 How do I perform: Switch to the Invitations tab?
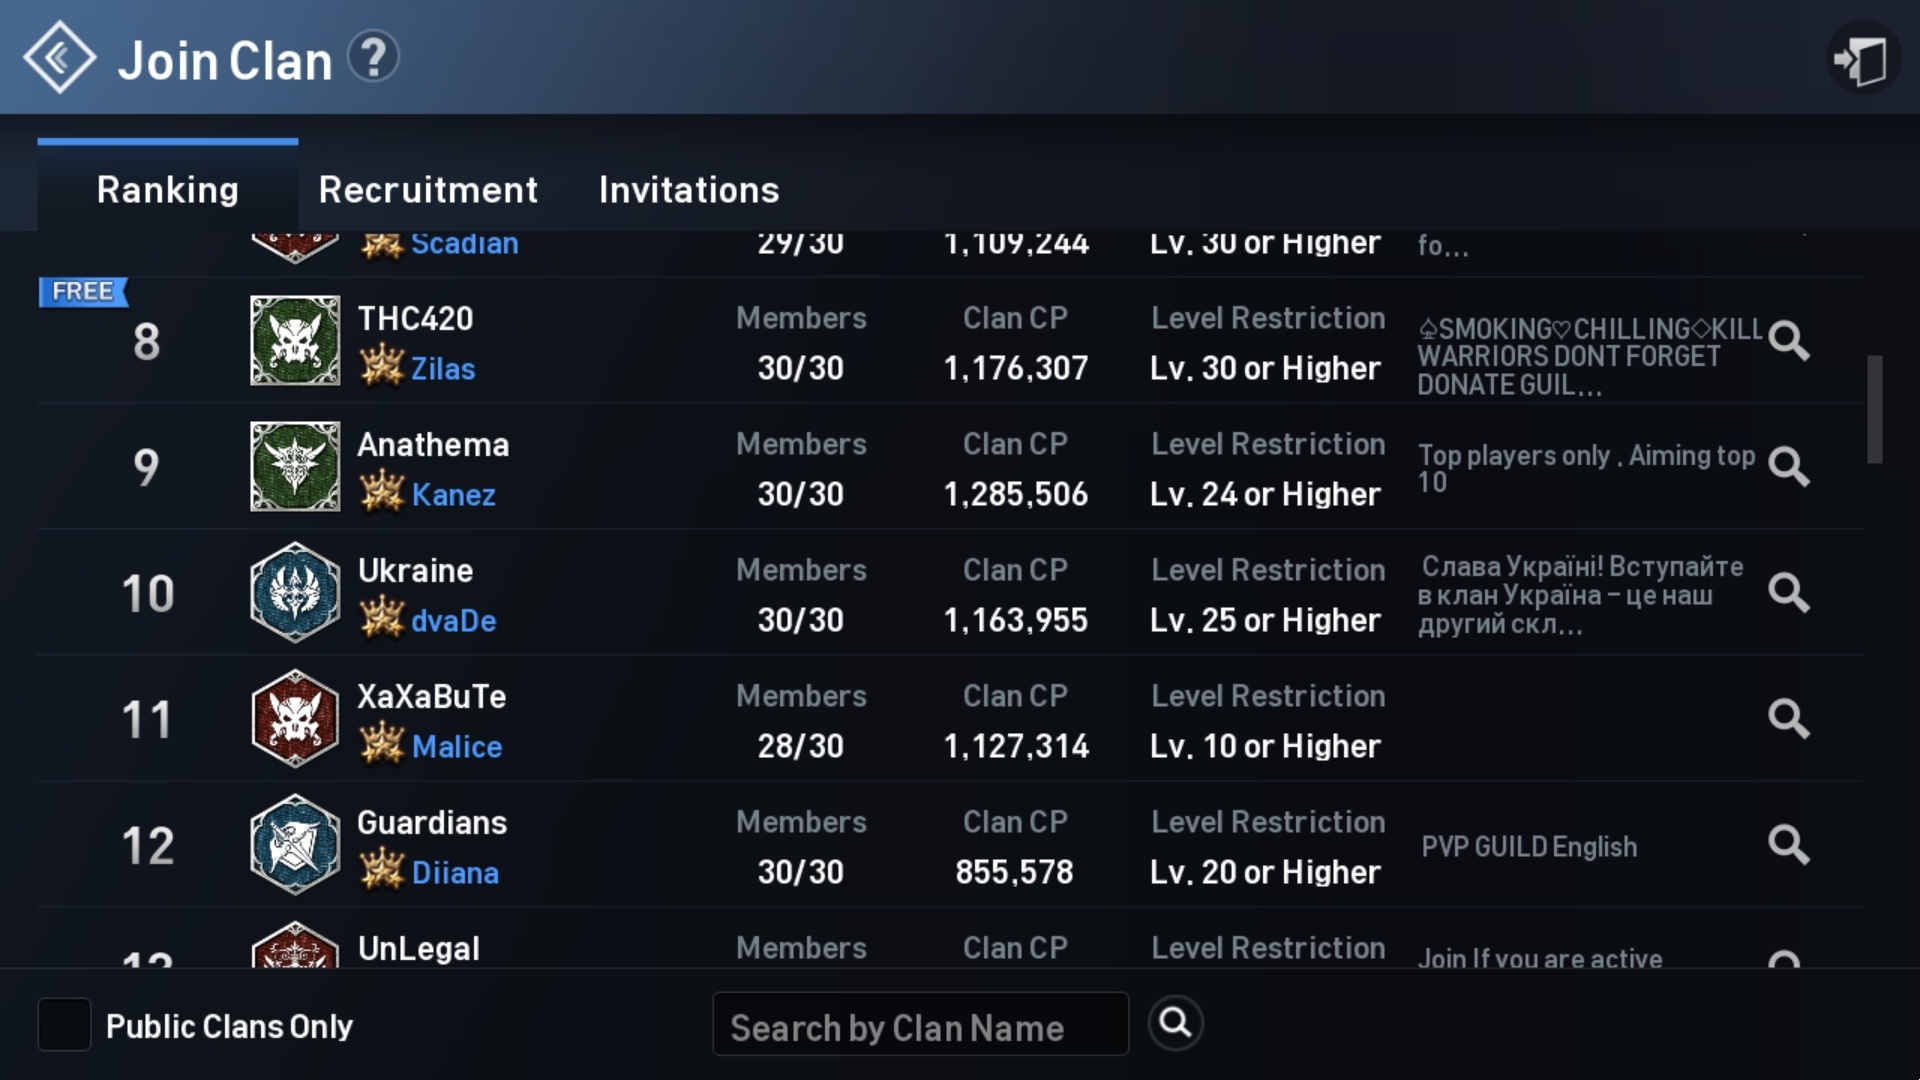(688, 189)
